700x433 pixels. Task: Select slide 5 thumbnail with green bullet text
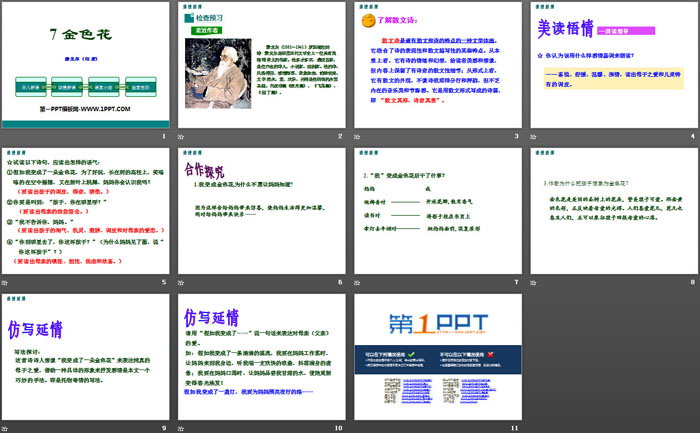point(86,208)
